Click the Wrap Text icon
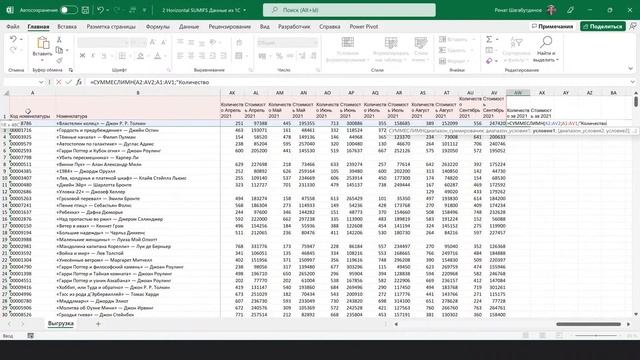The width and height of the screenshot is (640, 360). click(x=239, y=42)
